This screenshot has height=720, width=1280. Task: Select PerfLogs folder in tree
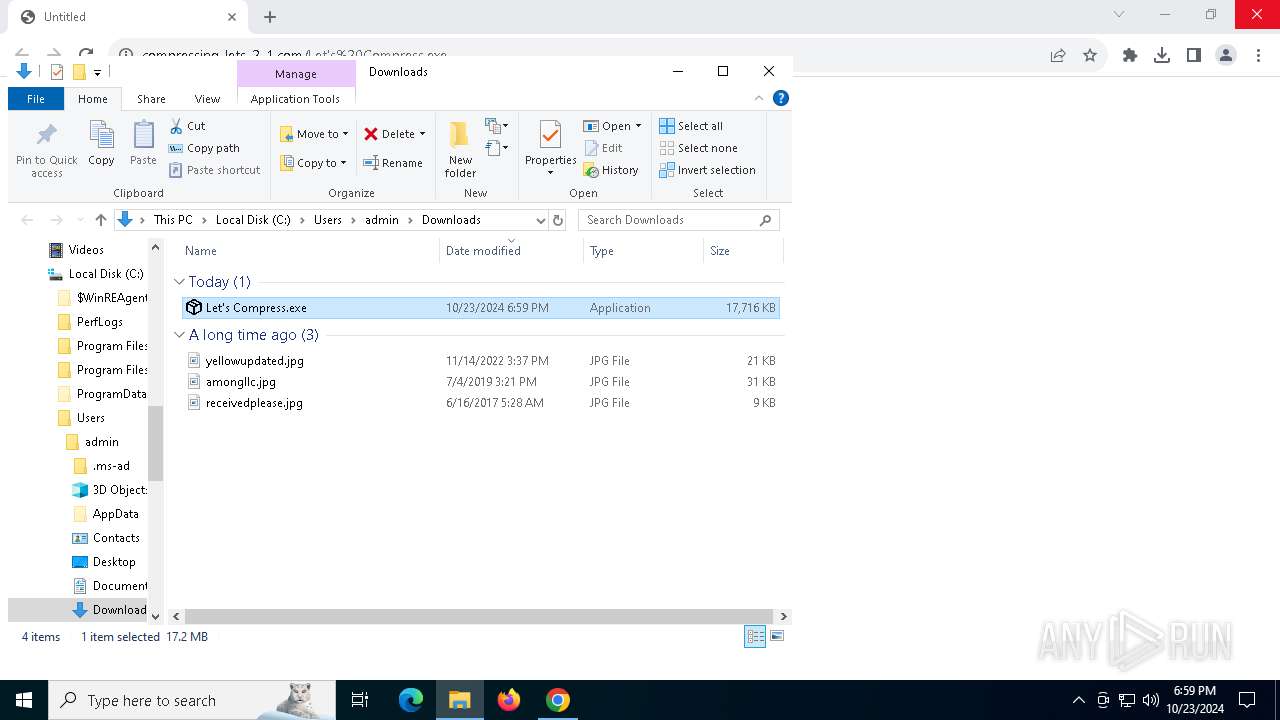pos(100,322)
